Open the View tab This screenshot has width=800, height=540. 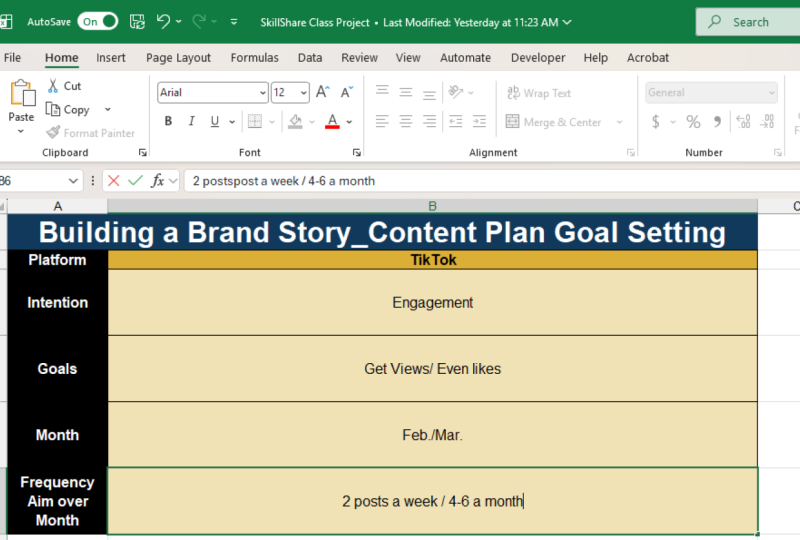pyautogui.click(x=408, y=58)
